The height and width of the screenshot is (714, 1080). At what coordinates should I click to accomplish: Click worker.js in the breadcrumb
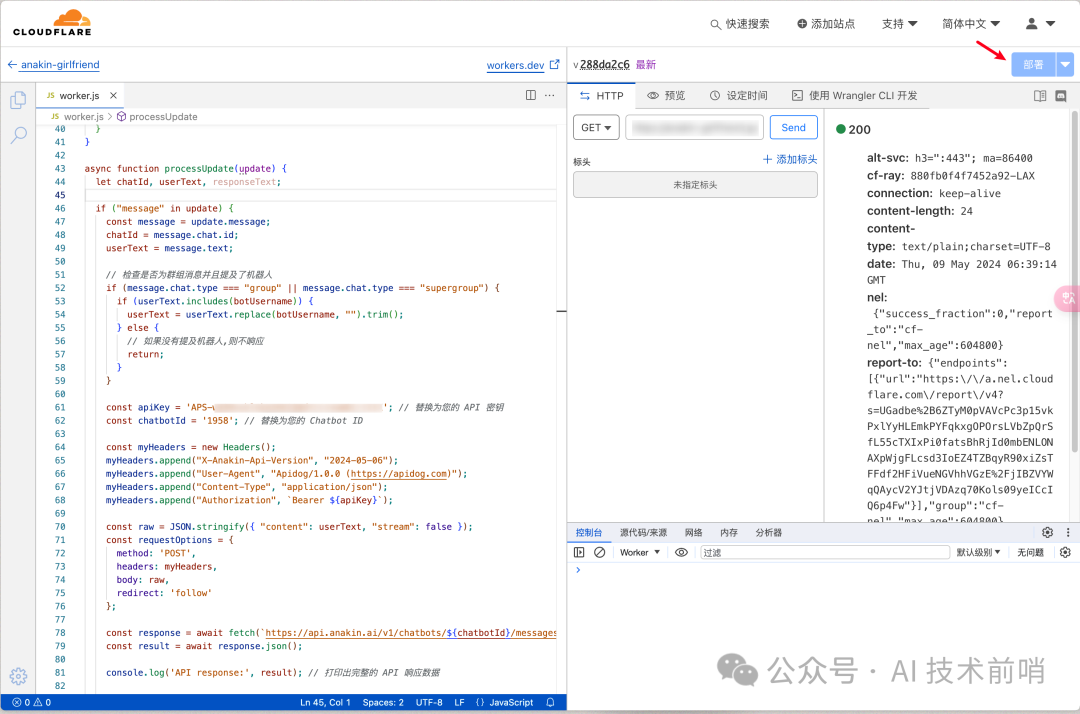tap(83, 116)
